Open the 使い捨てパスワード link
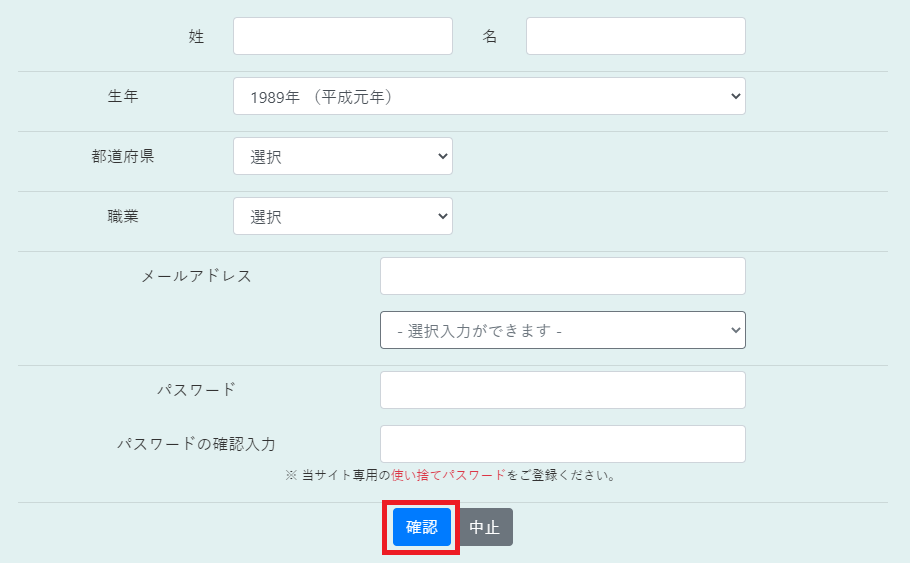910x563 pixels. pyautogui.click(x=448, y=475)
